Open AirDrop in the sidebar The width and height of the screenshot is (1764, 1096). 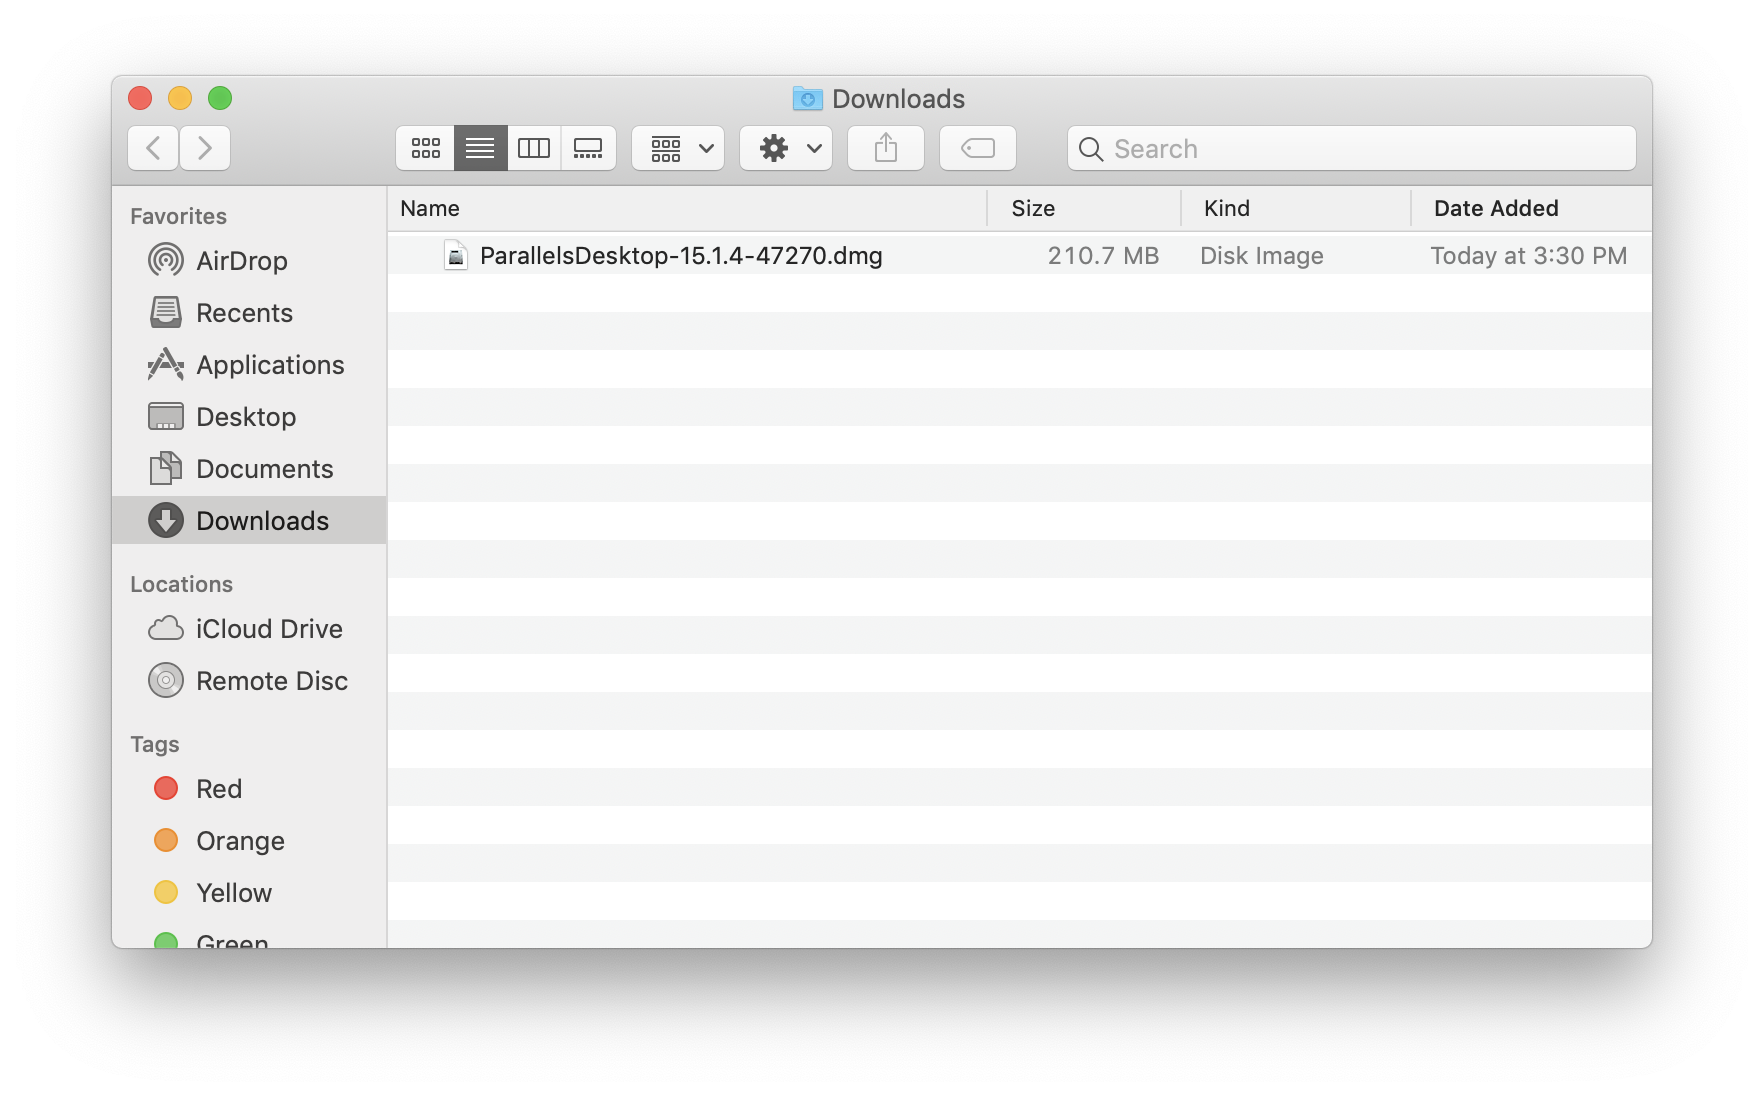(x=241, y=261)
